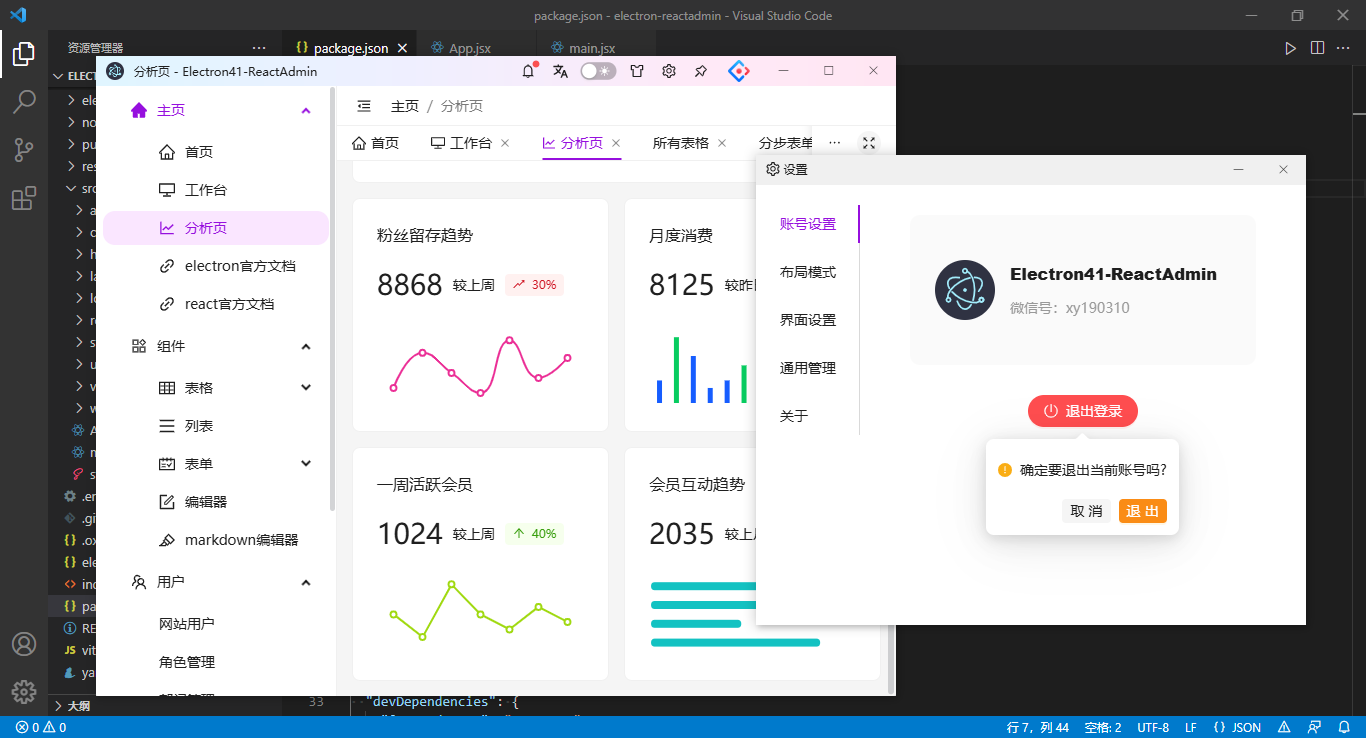Switch to 所有表格 tab
Viewport: 1366px width, 738px height.
(681, 143)
